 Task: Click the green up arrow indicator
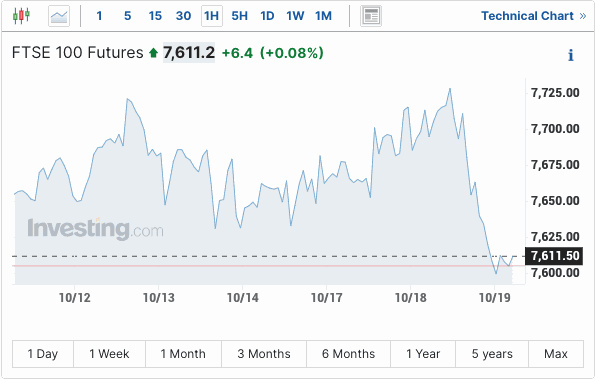pos(153,53)
